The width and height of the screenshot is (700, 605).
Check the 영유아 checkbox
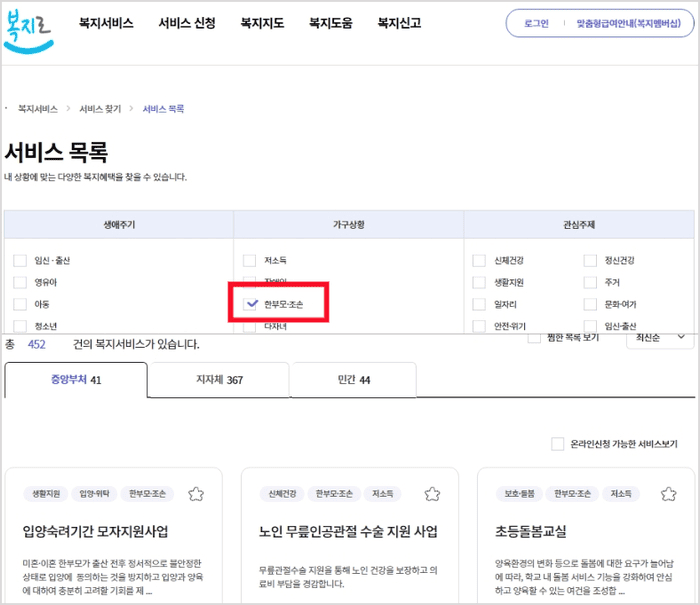(20, 282)
